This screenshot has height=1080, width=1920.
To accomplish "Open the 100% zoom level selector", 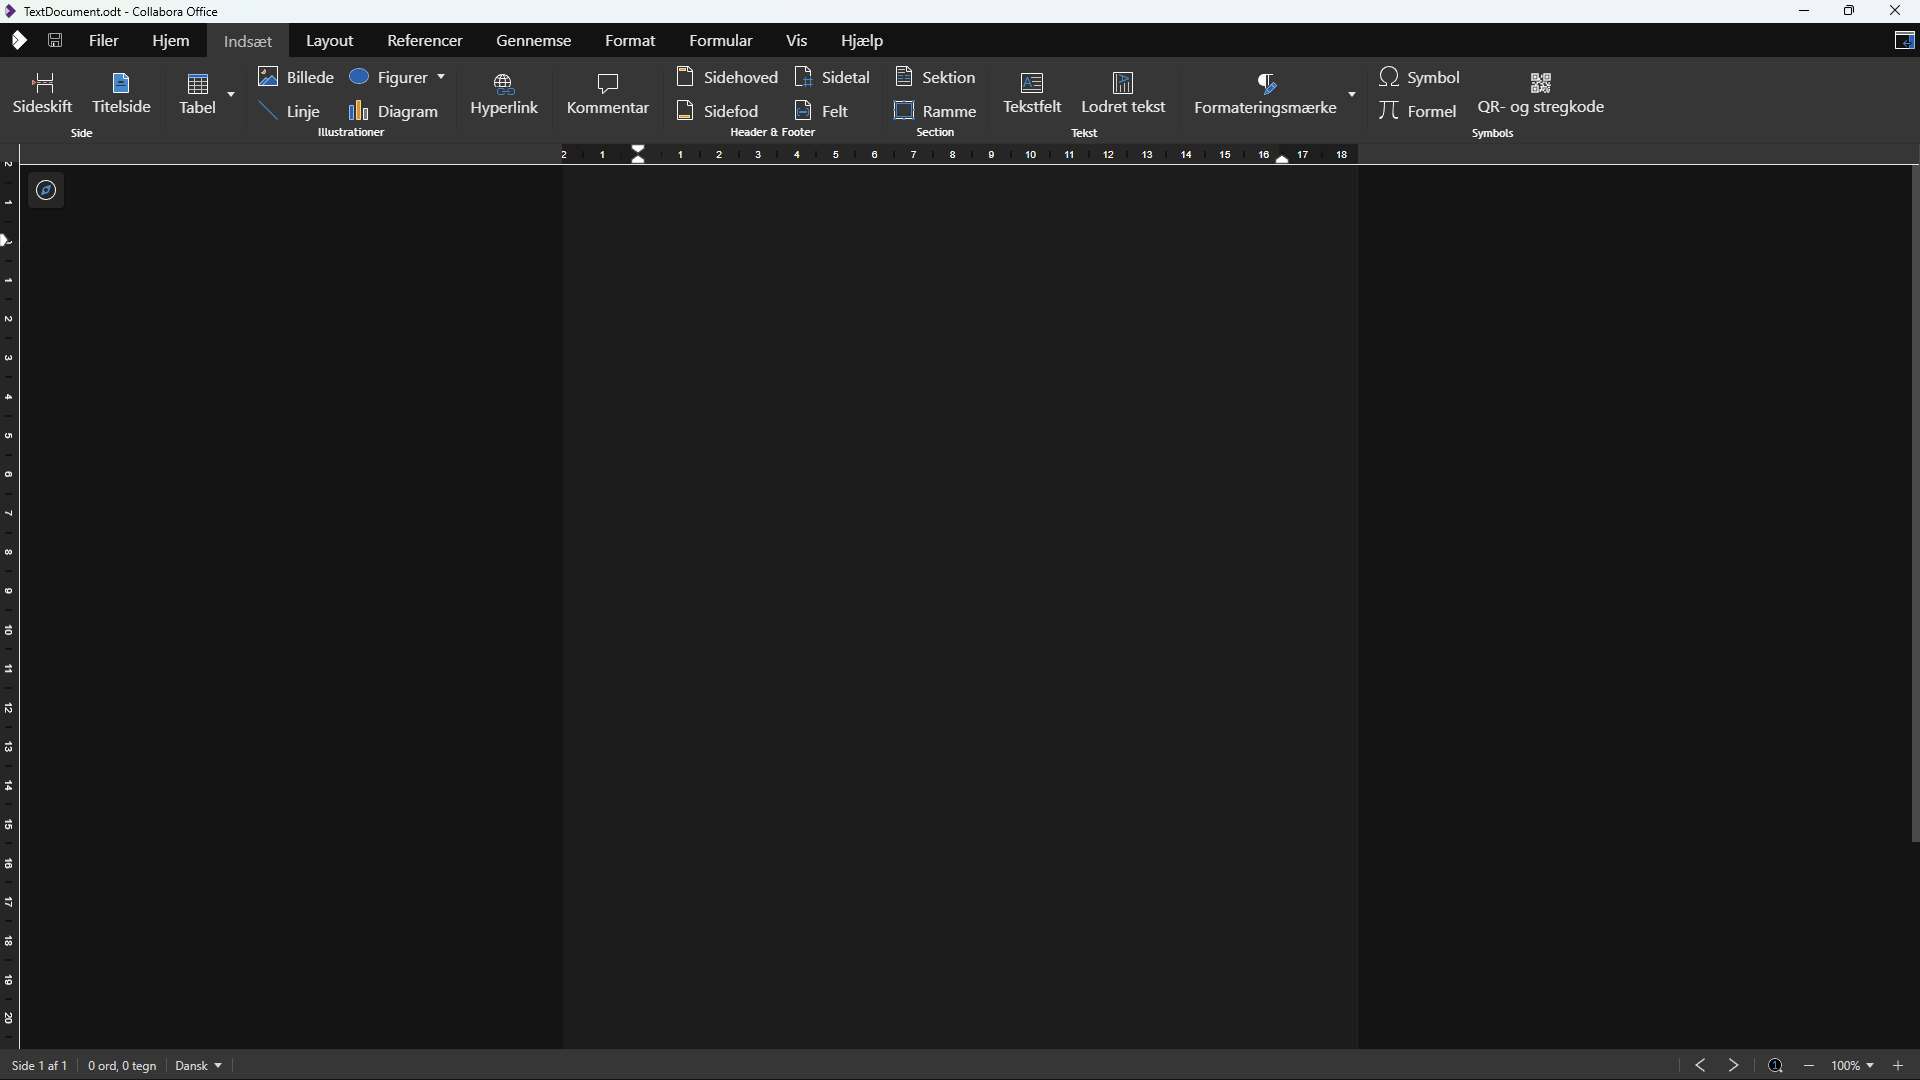I will (1851, 1065).
